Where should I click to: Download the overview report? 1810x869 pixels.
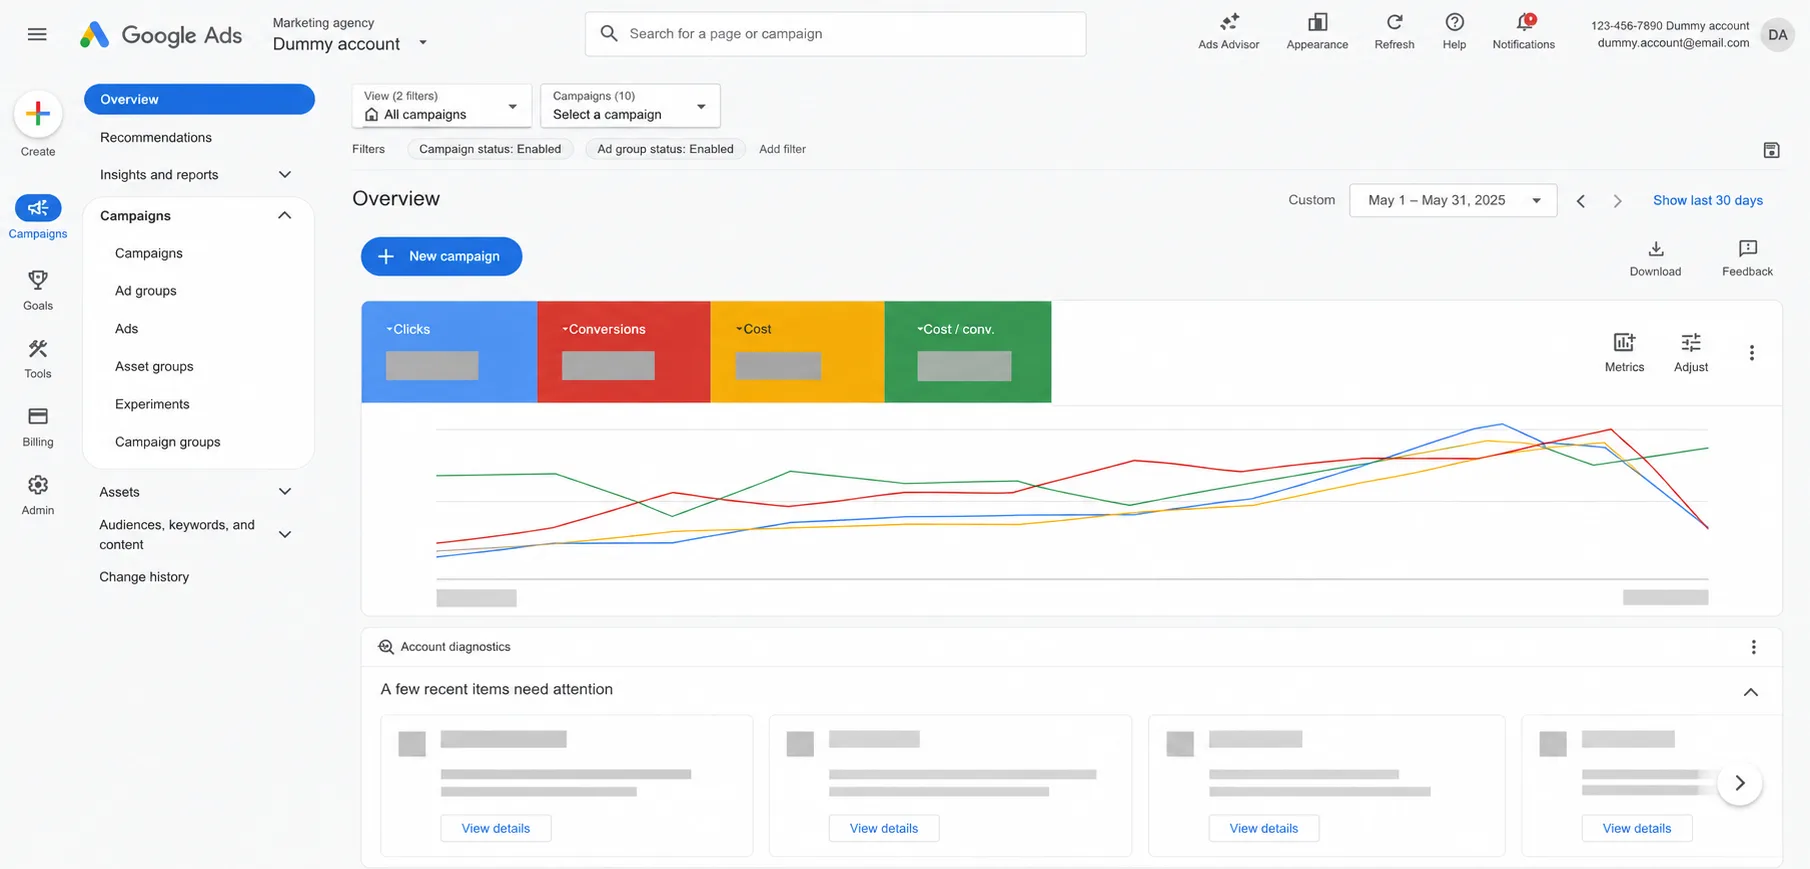tap(1655, 258)
